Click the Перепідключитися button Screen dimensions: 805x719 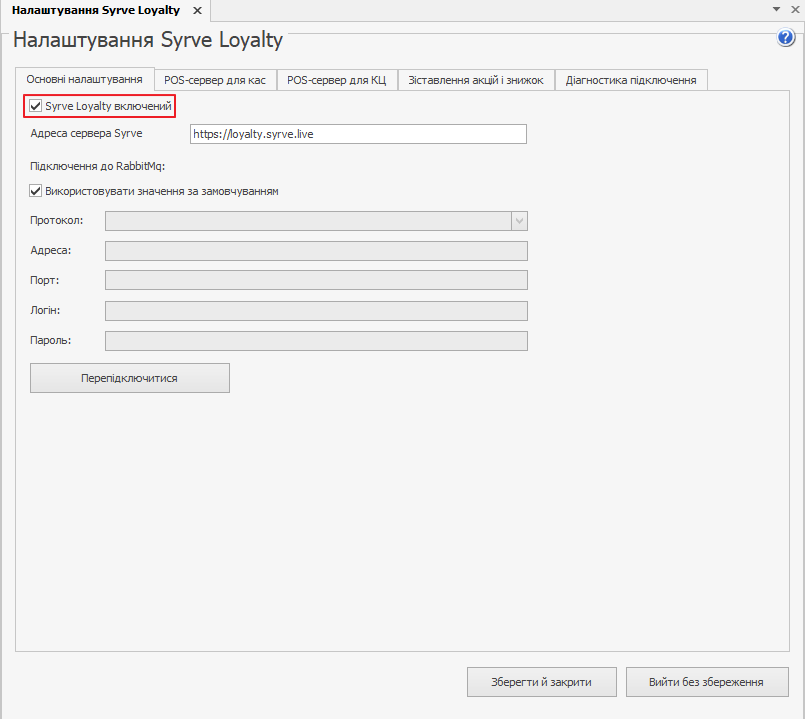pos(130,378)
